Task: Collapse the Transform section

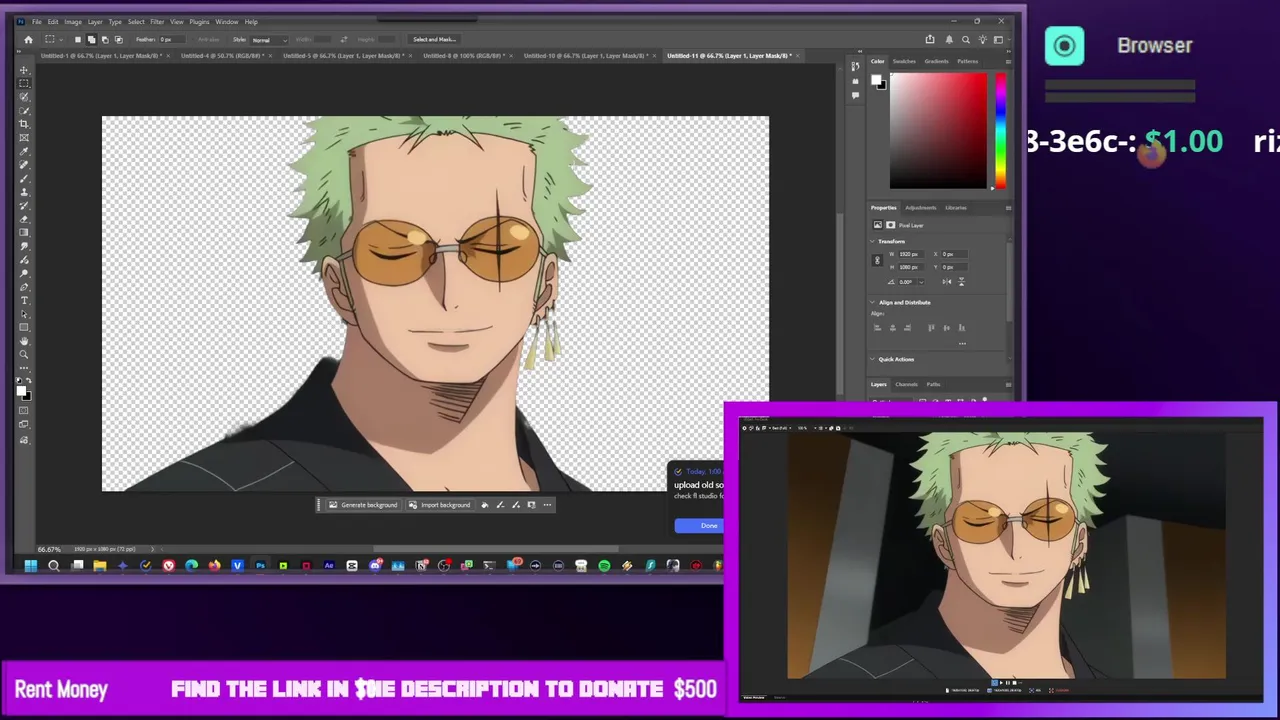Action: pyautogui.click(x=872, y=241)
